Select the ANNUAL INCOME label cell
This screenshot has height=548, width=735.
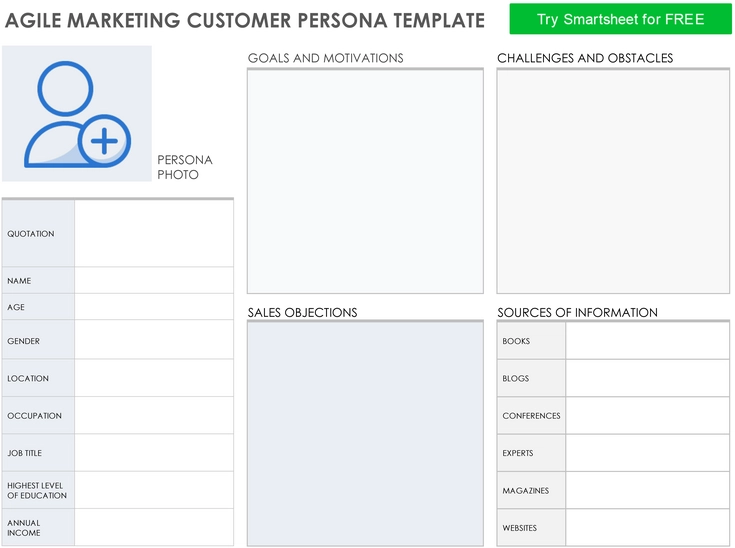[38, 527]
